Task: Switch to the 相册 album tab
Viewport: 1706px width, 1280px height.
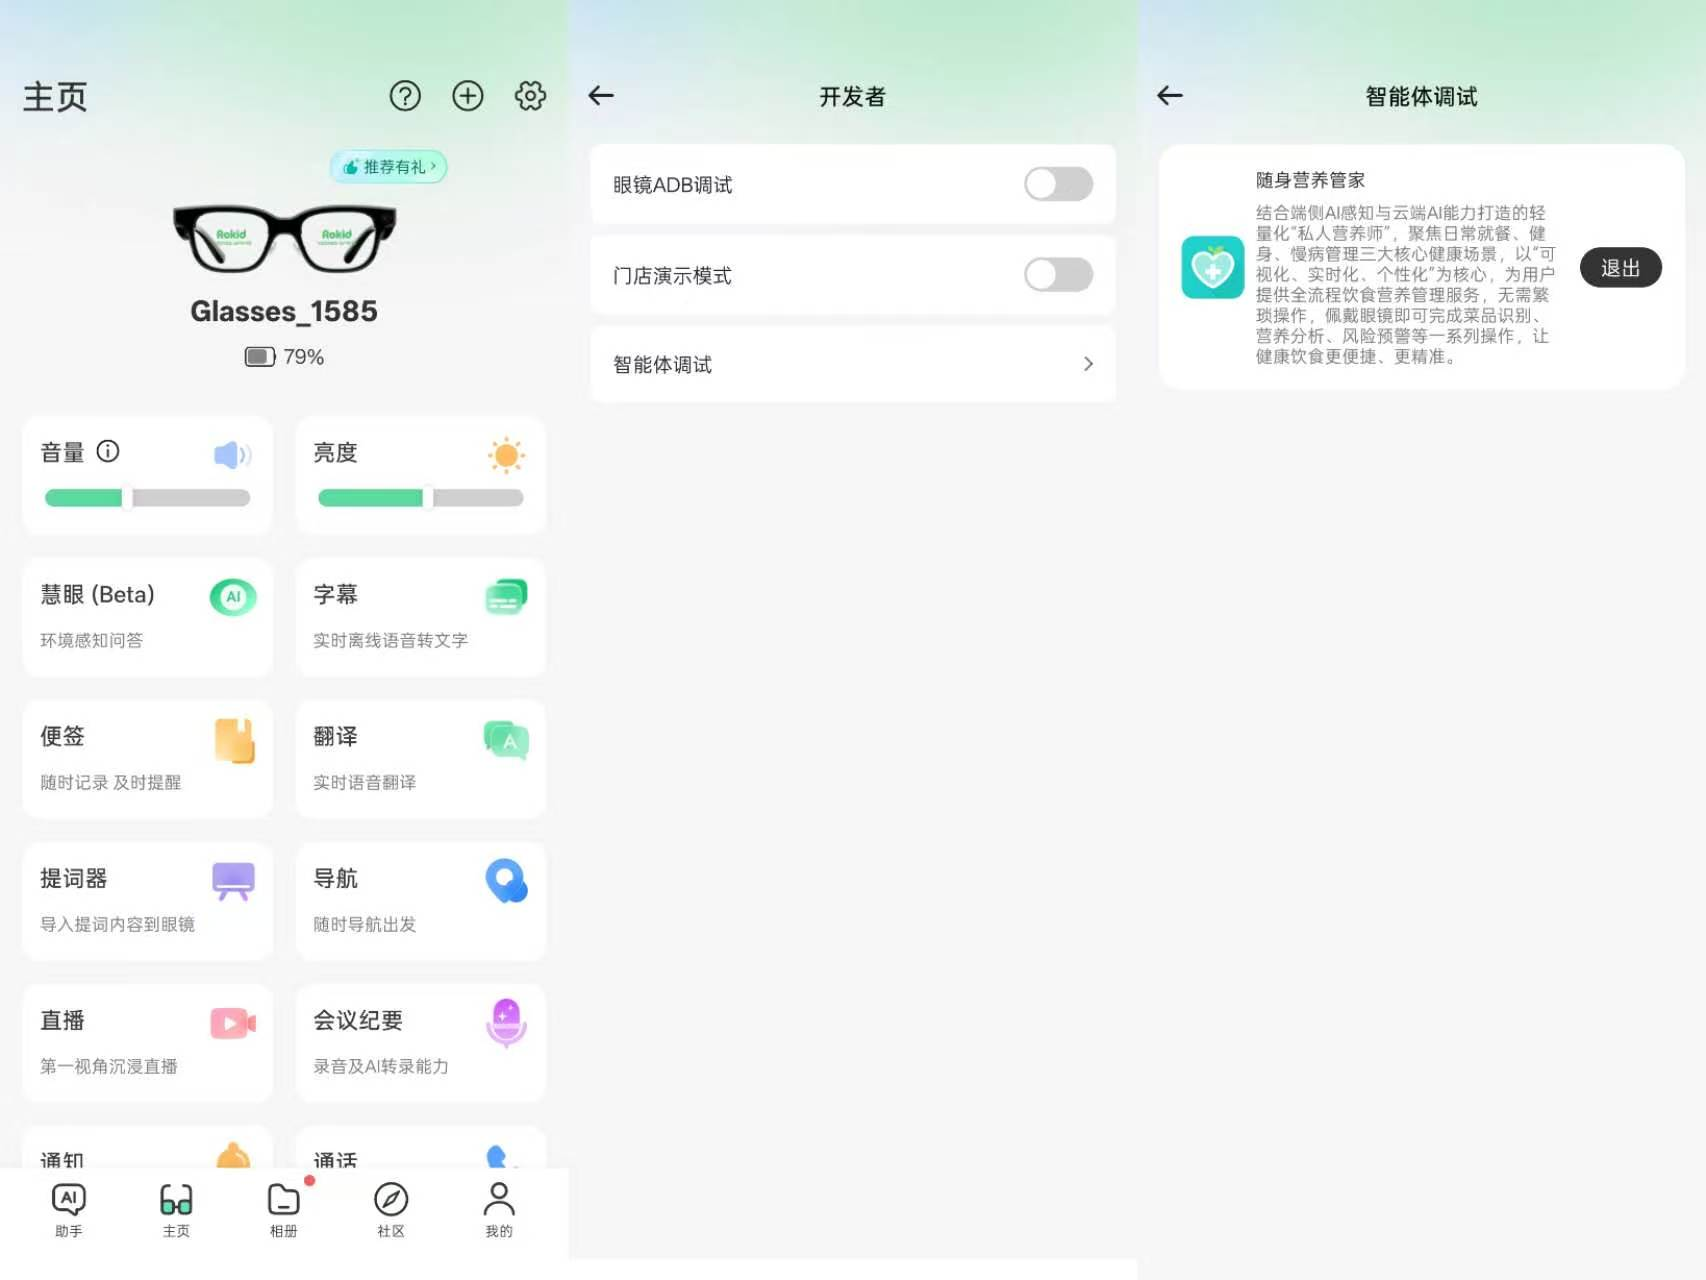Action: tap(284, 1210)
